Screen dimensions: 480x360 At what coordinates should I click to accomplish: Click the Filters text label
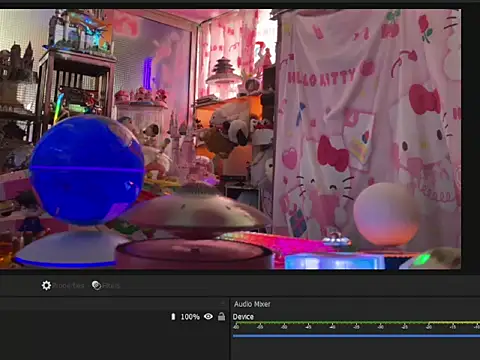(111, 286)
